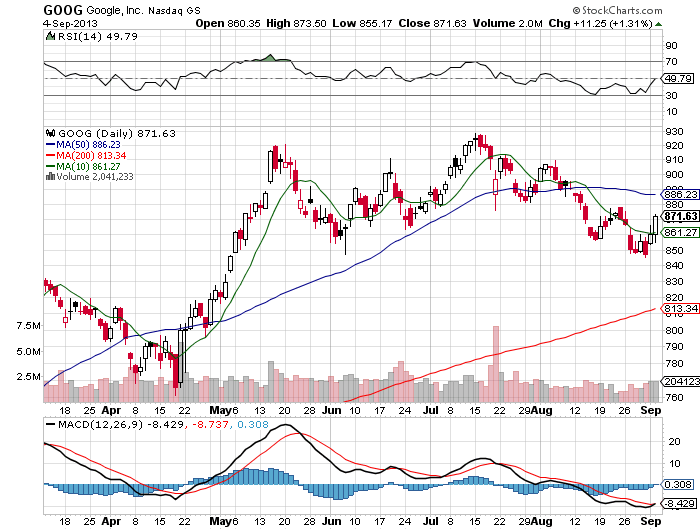The image size is (700, 530).
Task: Click the 49.79 RSI axis tag
Action: click(x=679, y=79)
